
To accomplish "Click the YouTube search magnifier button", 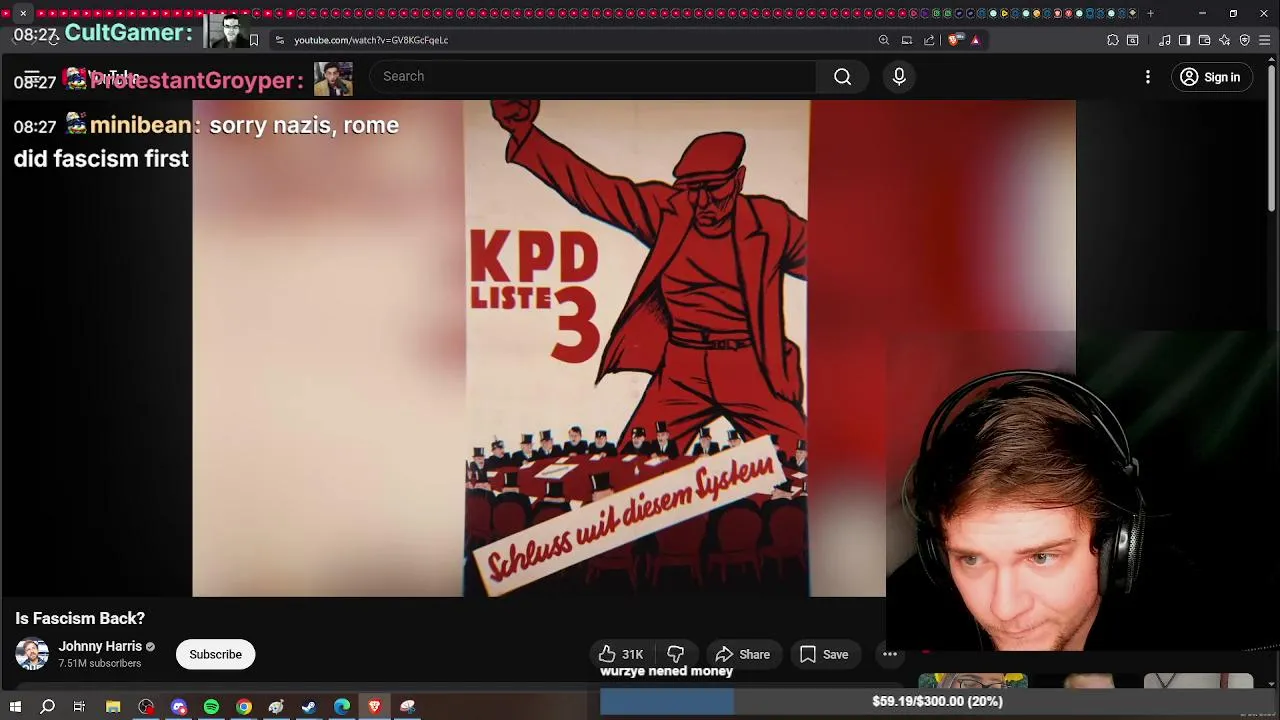I will tap(842, 77).
